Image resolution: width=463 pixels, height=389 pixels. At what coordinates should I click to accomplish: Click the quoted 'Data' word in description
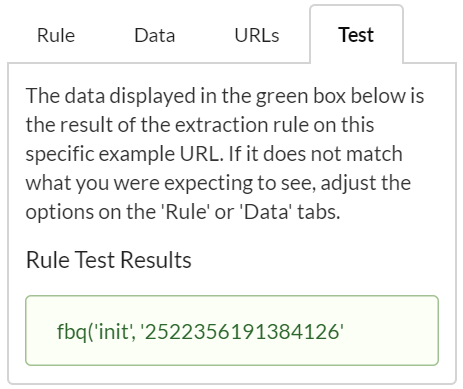click(x=266, y=212)
